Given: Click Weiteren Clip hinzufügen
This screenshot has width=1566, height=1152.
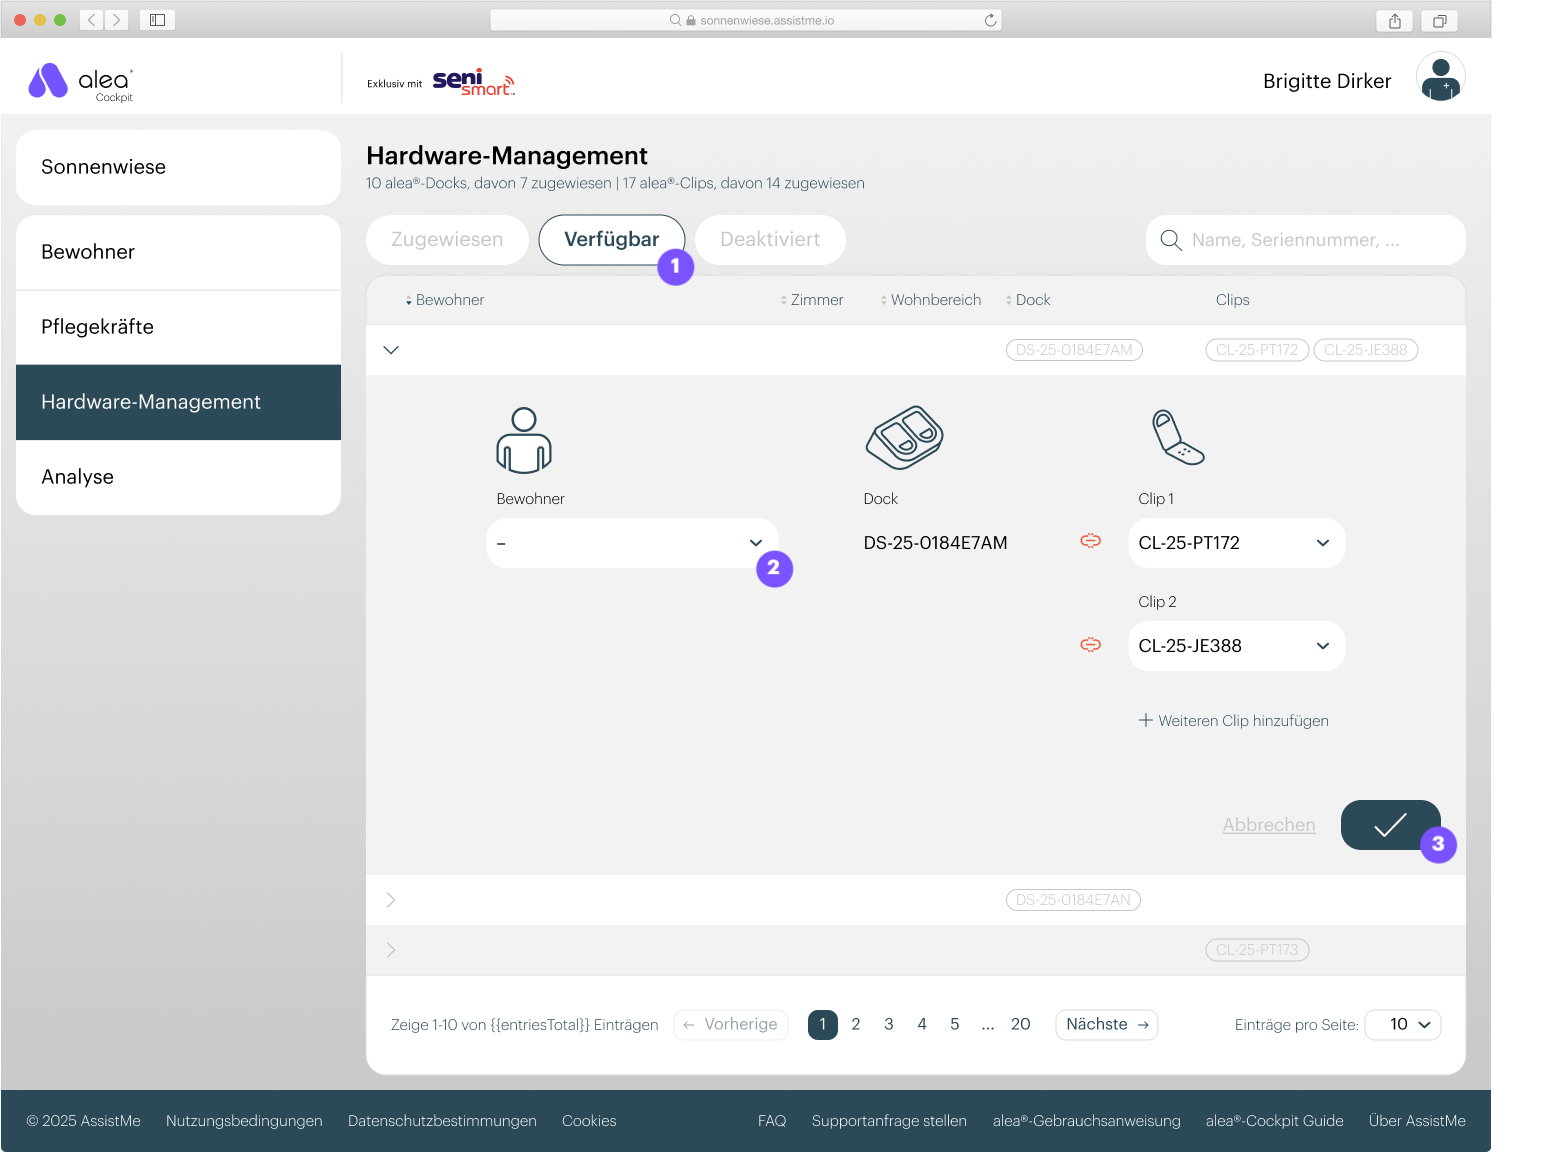Looking at the screenshot, I should tap(1233, 721).
